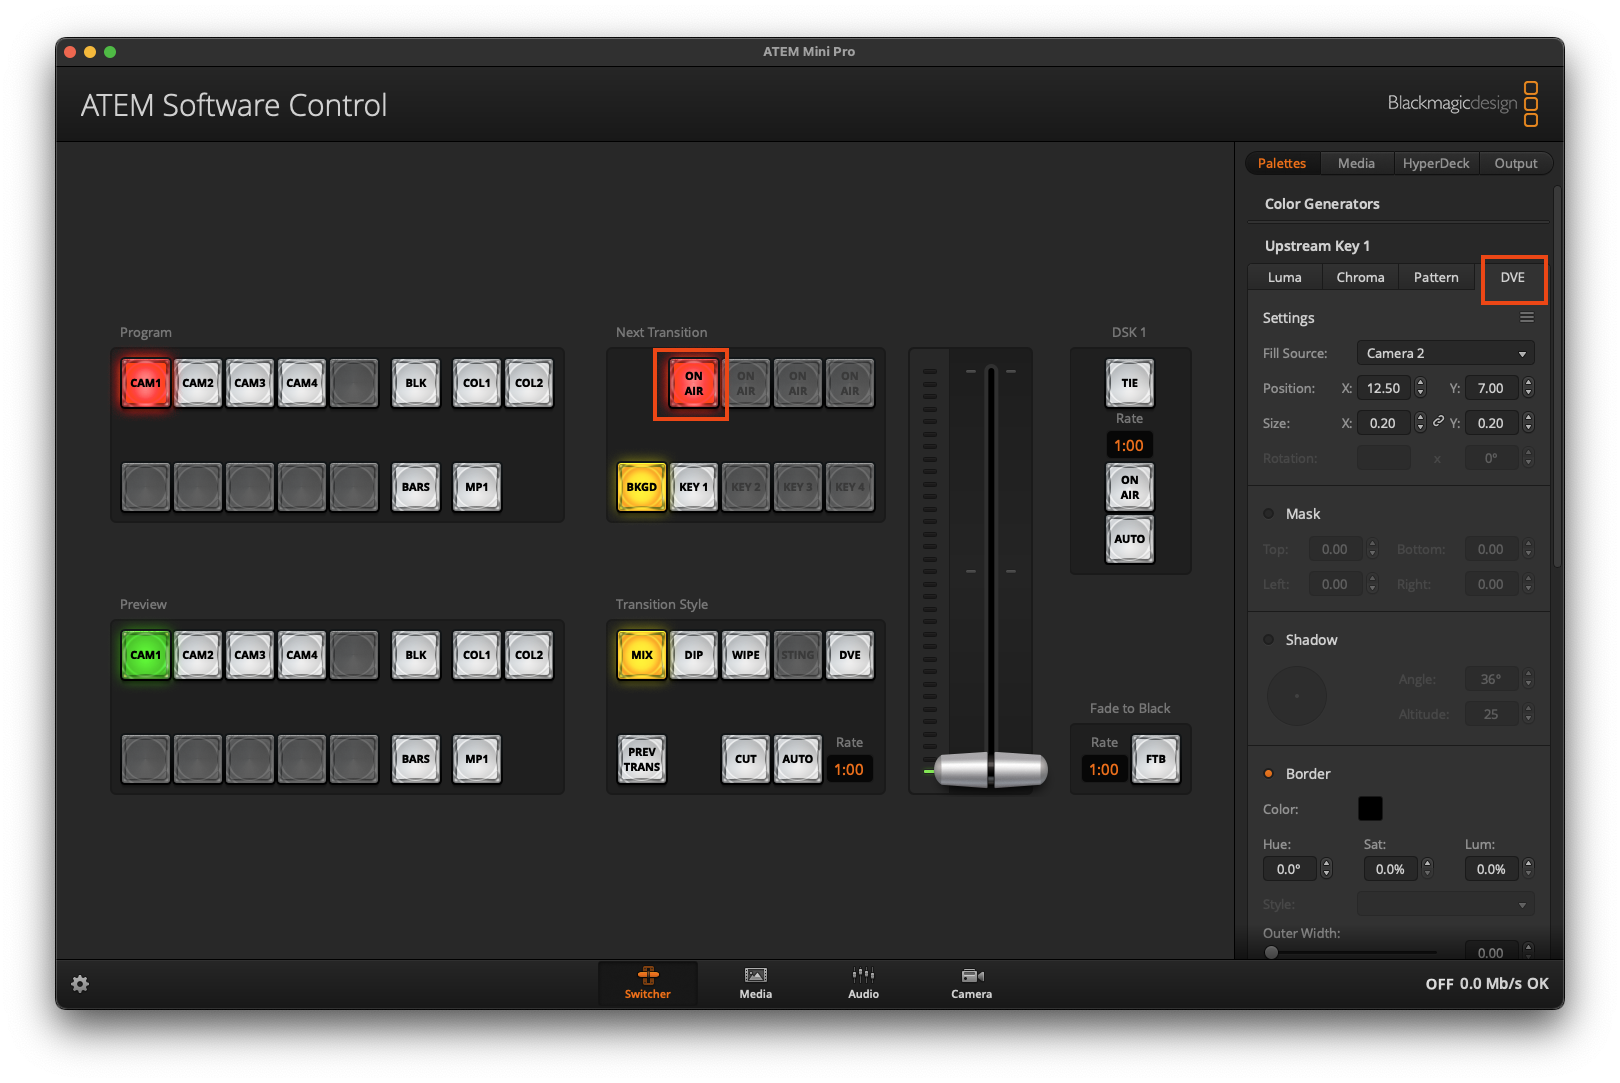Image resolution: width=1620 pixels, height=1083 pixels.
Task: Click the Outer Width slider knob
Action: (x=1271, y=952)
